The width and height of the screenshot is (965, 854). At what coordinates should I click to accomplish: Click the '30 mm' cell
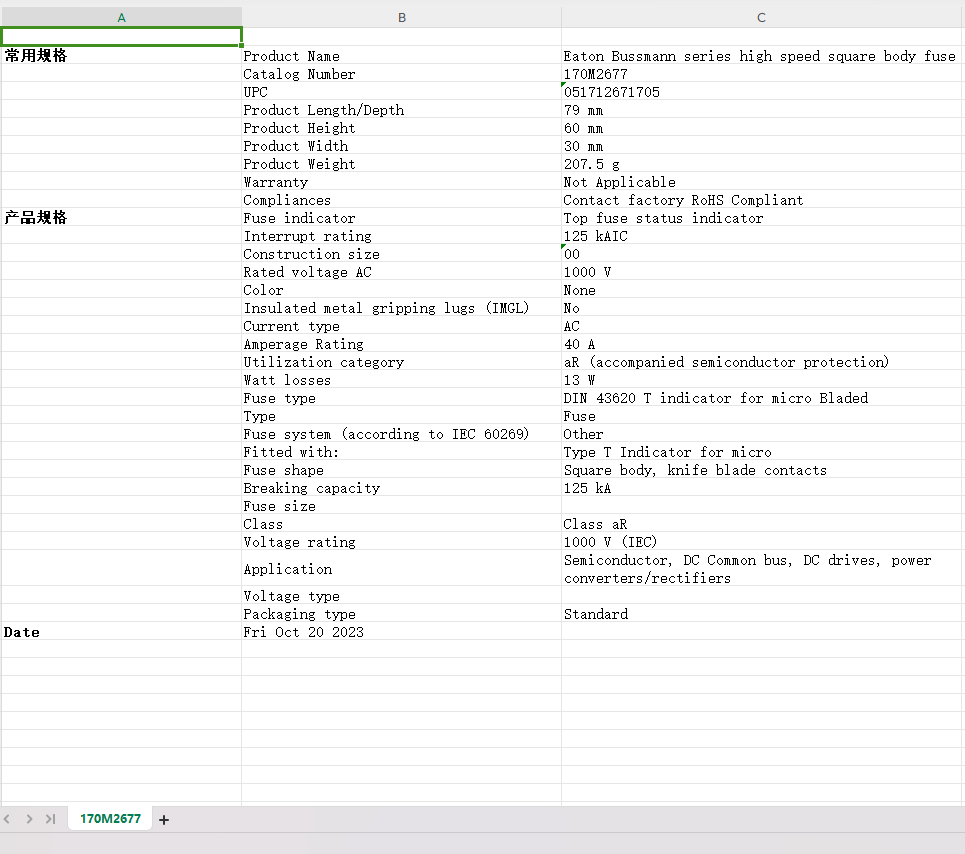(761, 146)
